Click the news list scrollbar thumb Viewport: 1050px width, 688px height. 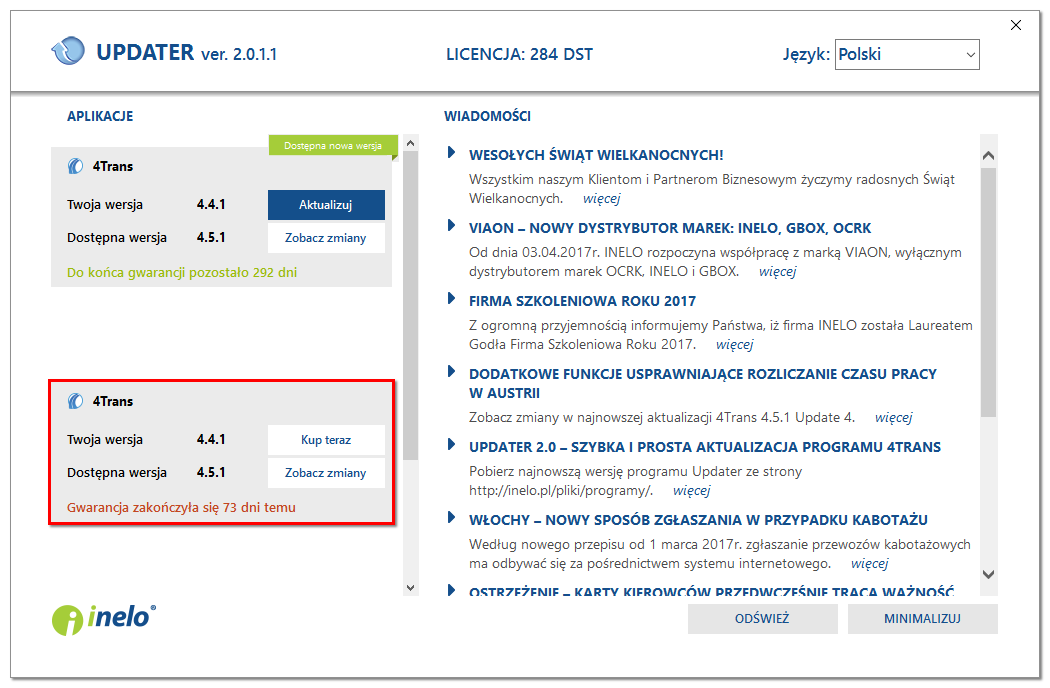pyautogui.click(x=988, y=292)
